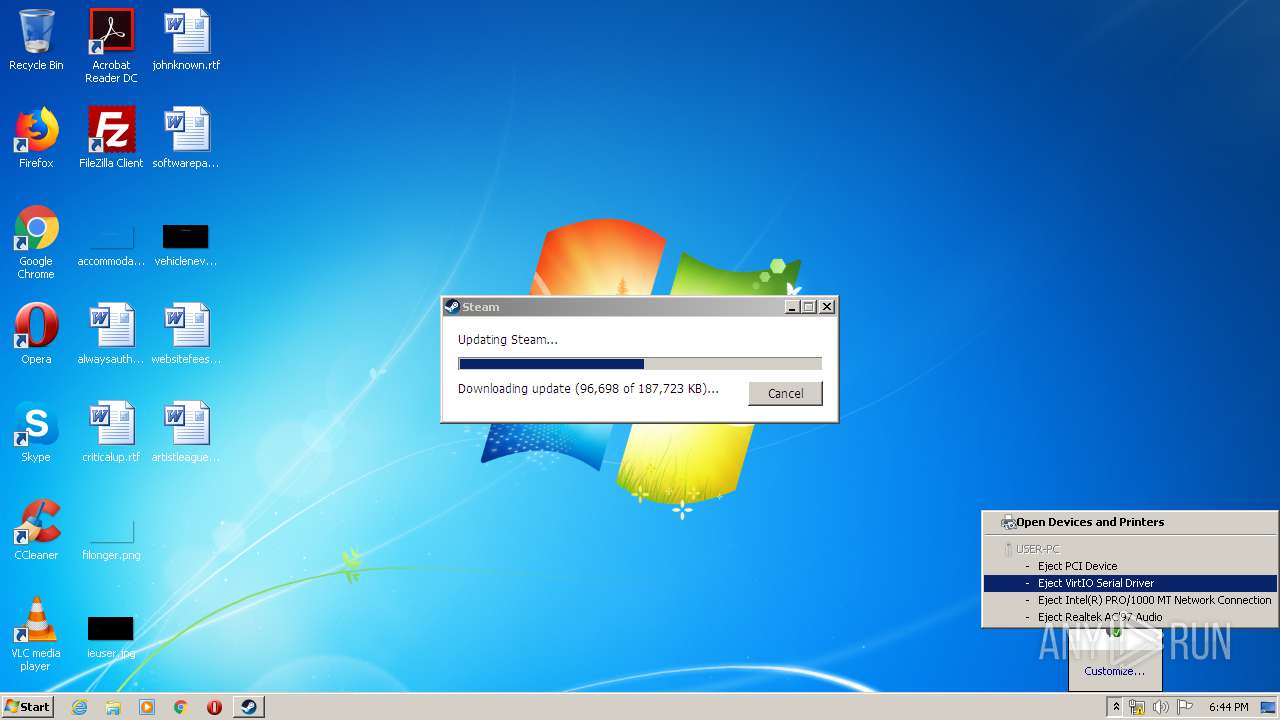Select the alwaysauth... document icon
Image resolution: width=1280 pixels, height=720 pixels.
(x=111, y=334)
